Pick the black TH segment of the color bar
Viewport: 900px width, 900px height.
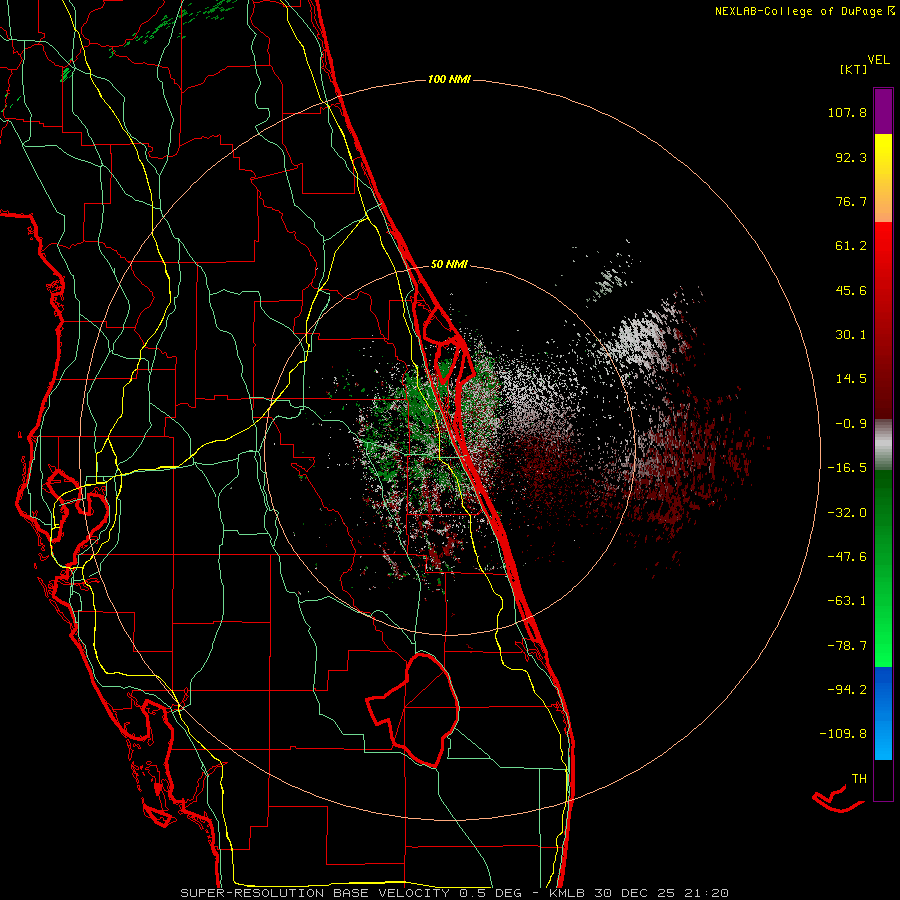tap(883, 779)
